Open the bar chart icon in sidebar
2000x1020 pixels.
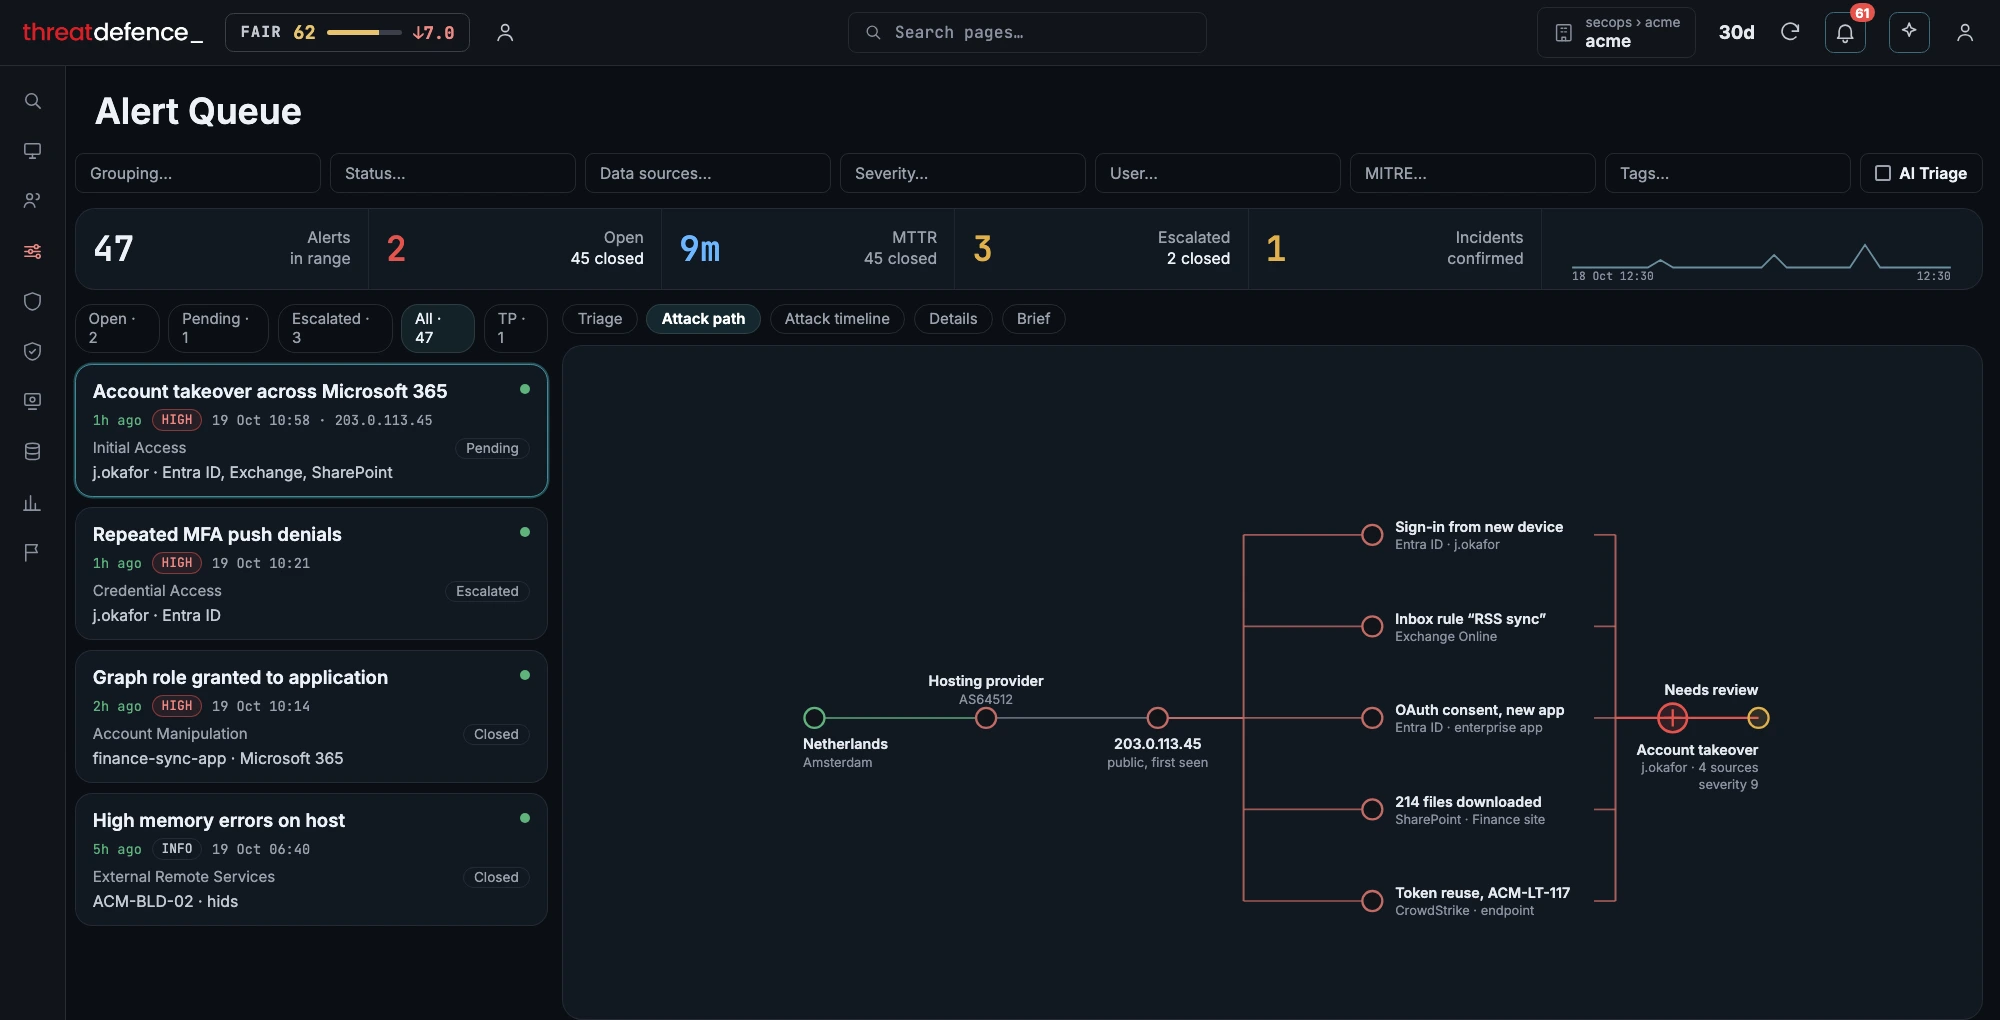tap(32, 502)
